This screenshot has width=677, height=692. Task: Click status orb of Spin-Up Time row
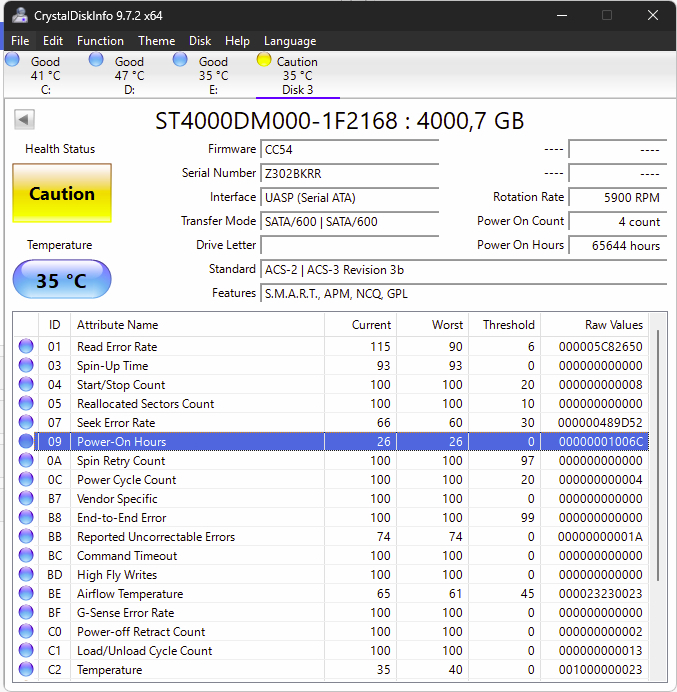(26, 365)
